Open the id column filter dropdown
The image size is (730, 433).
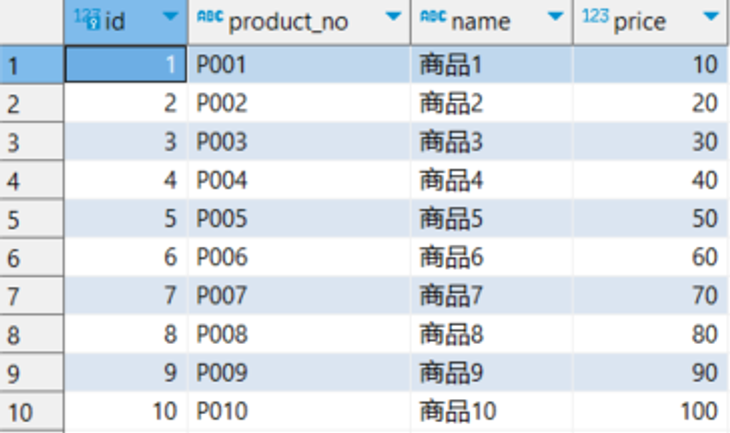click(x=170, y=18)
